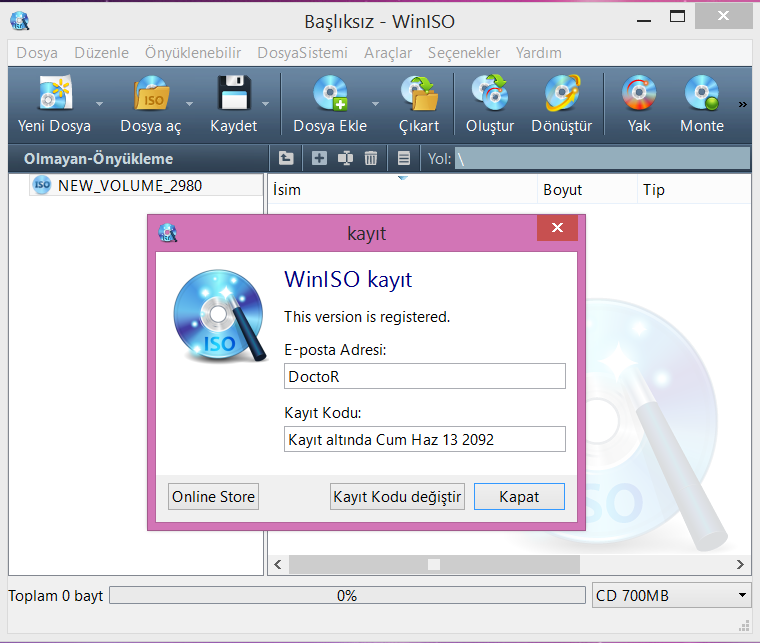Open the DosyaSistemi menu
The height and width of the screenshot is (643, 760).
(x=302, y=52)
